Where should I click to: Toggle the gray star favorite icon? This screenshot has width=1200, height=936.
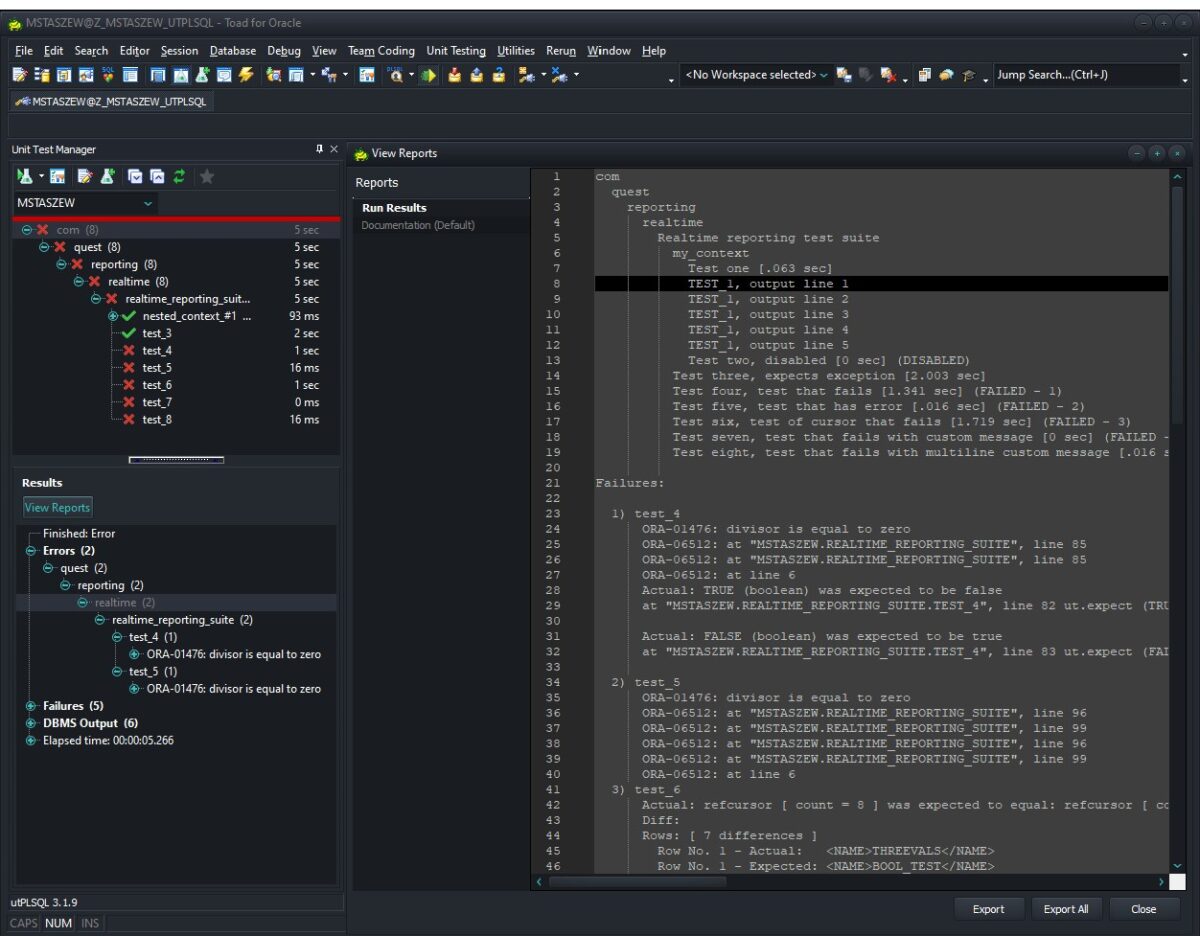tap(207, 177)
